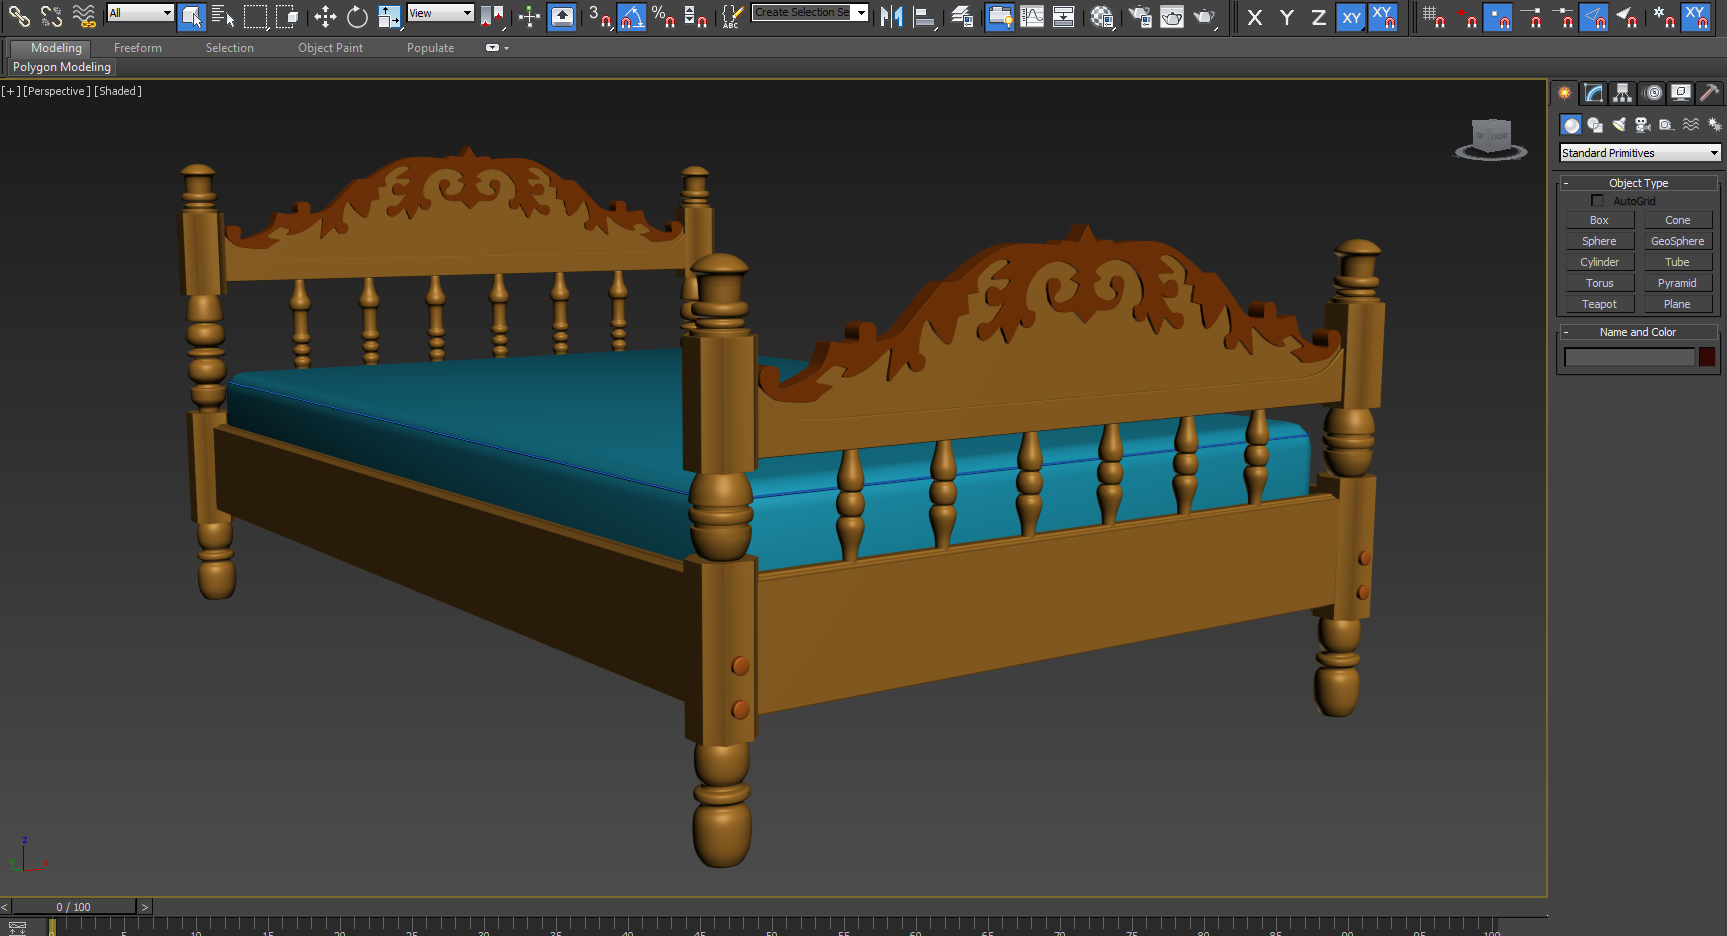
Task: Click the Sphere primitive button
Action: tap(1599, 241)
